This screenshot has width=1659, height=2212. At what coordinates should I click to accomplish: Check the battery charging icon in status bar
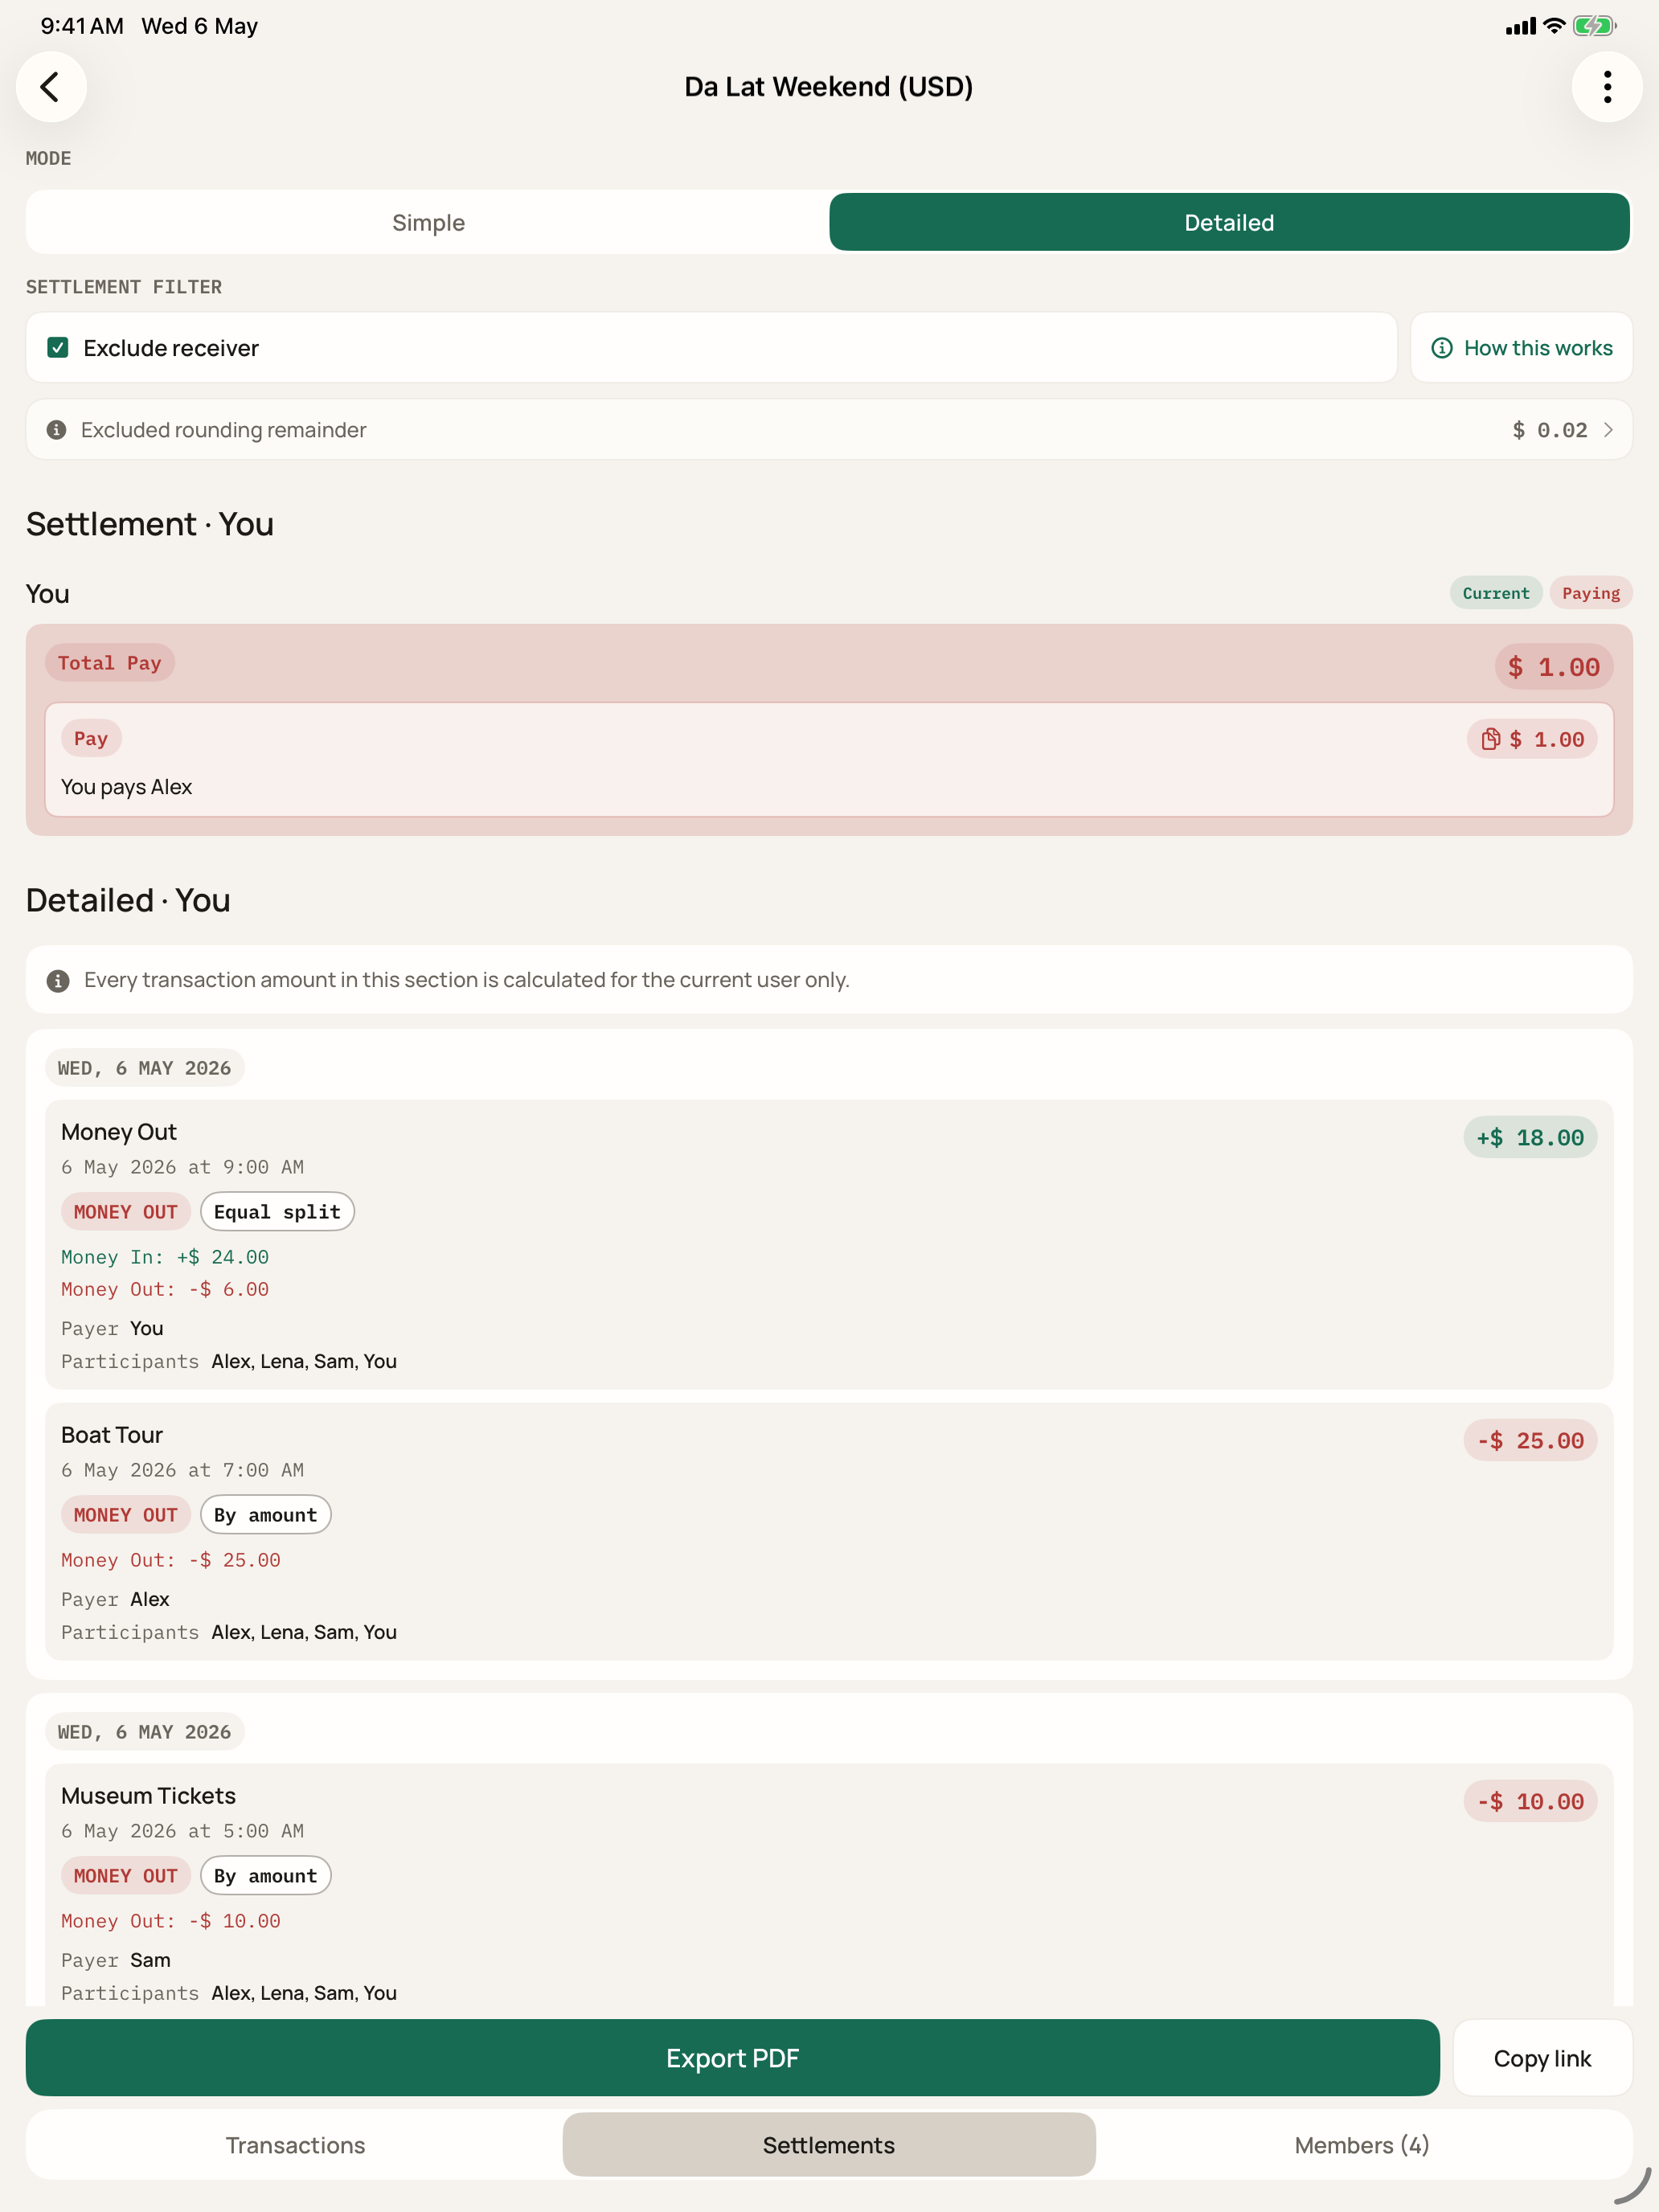(x=1594, y=26)
